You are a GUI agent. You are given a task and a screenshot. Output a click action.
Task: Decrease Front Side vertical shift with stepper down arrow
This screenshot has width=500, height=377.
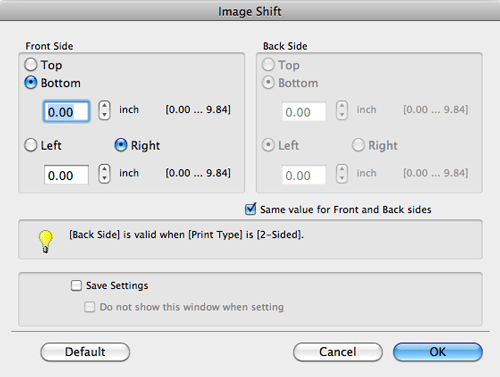[104, 115]
